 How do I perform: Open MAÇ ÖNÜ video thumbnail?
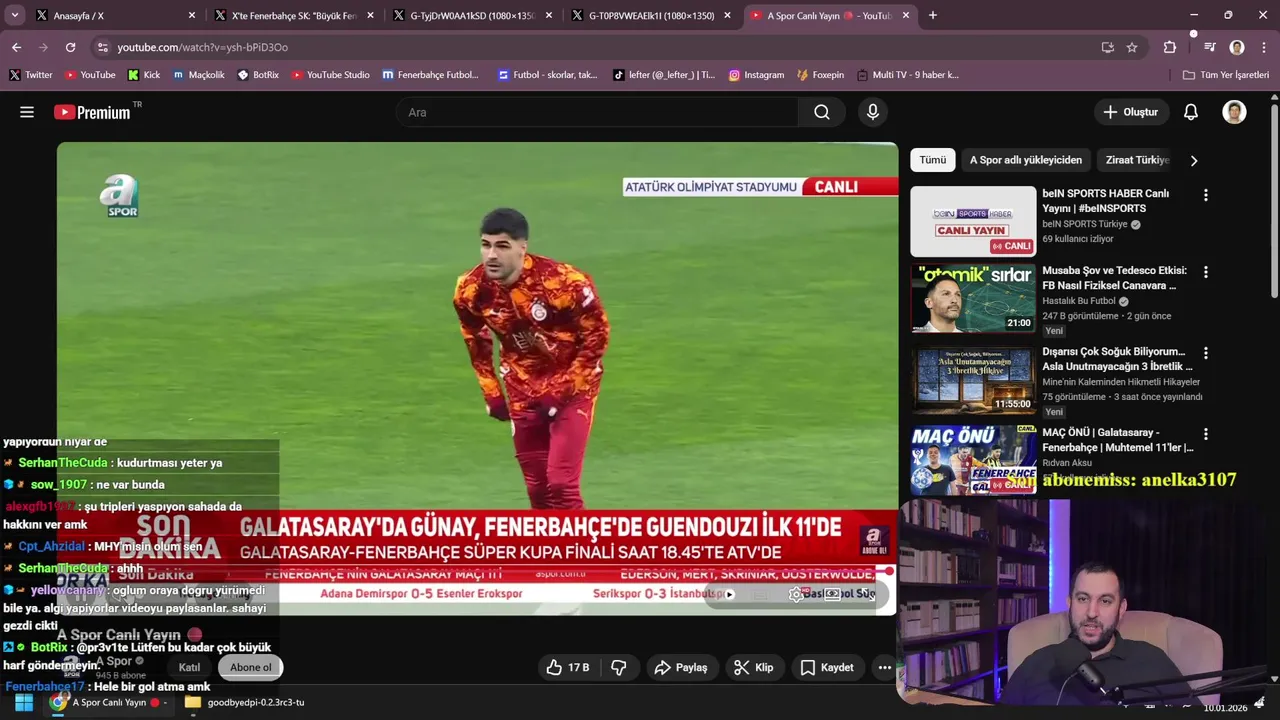click(973, 460)
